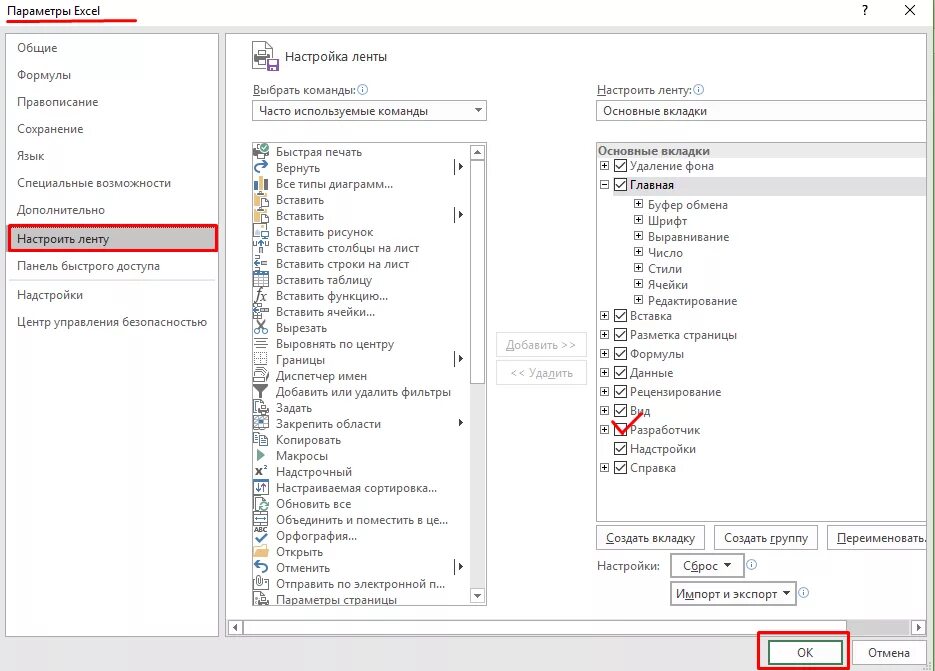This screenshot has height=671, width=935.
Task: Click the dialog help question mark
Action: point(865,10)
